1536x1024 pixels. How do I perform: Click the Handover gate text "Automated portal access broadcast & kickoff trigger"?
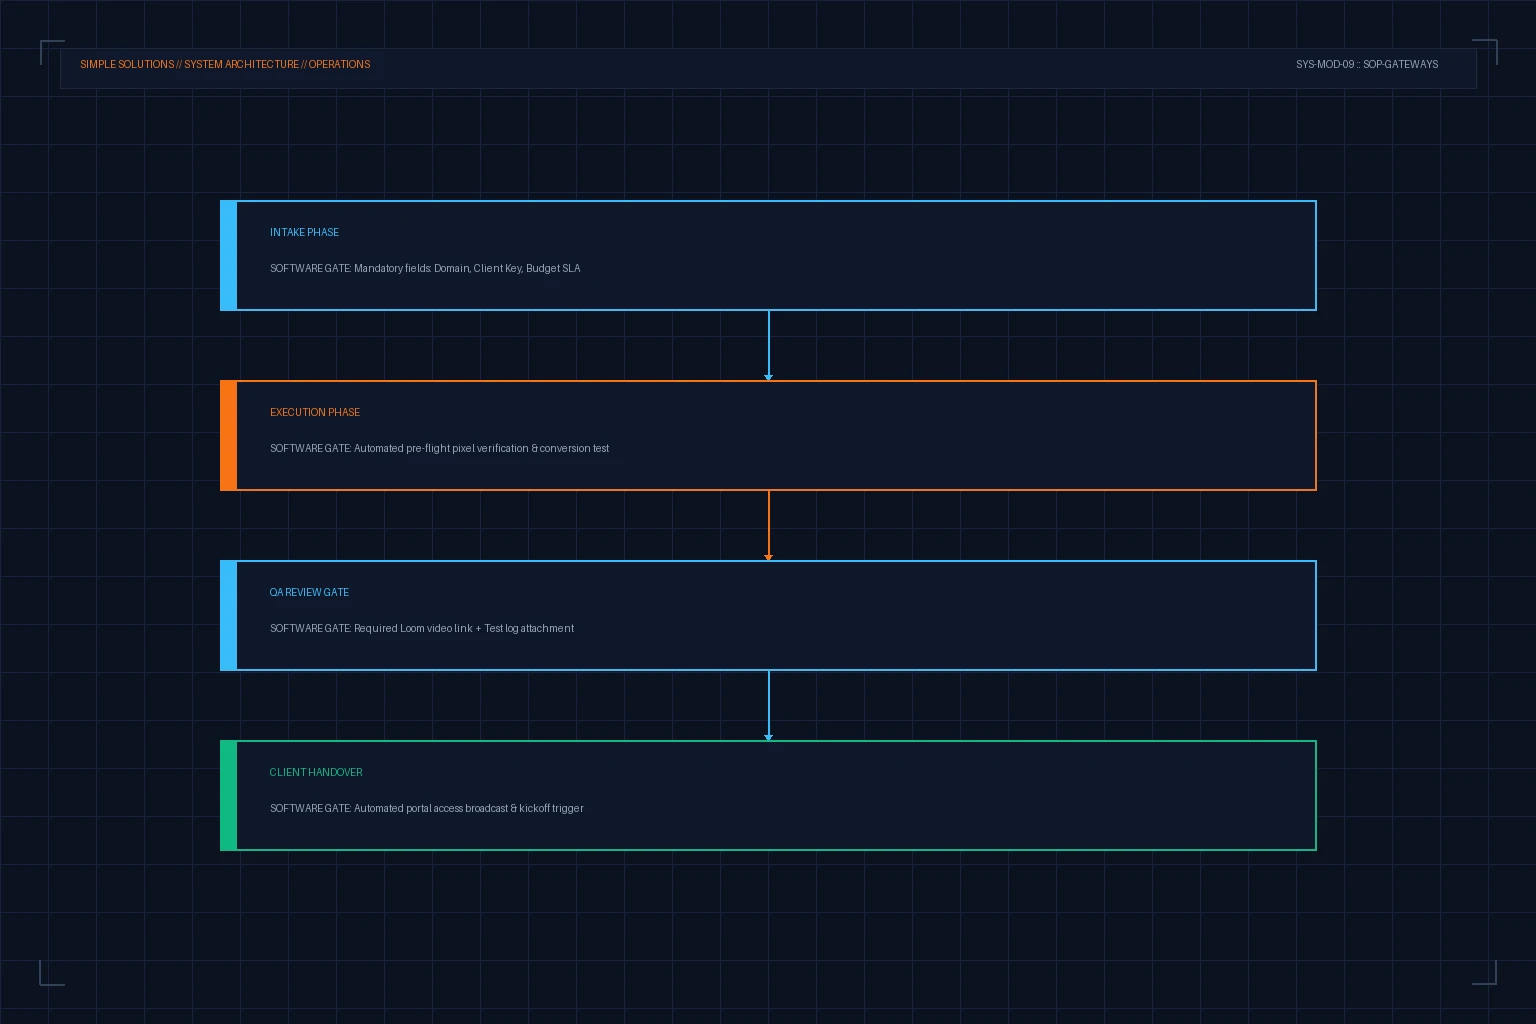click(469, 808)
